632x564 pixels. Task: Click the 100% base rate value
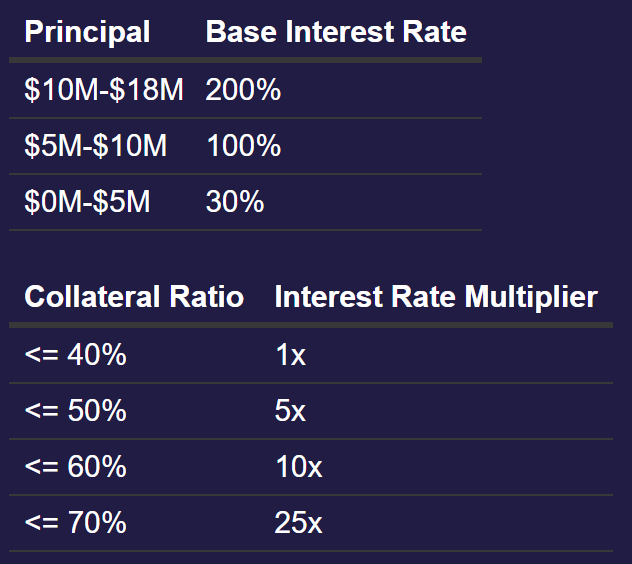point(243,147)
